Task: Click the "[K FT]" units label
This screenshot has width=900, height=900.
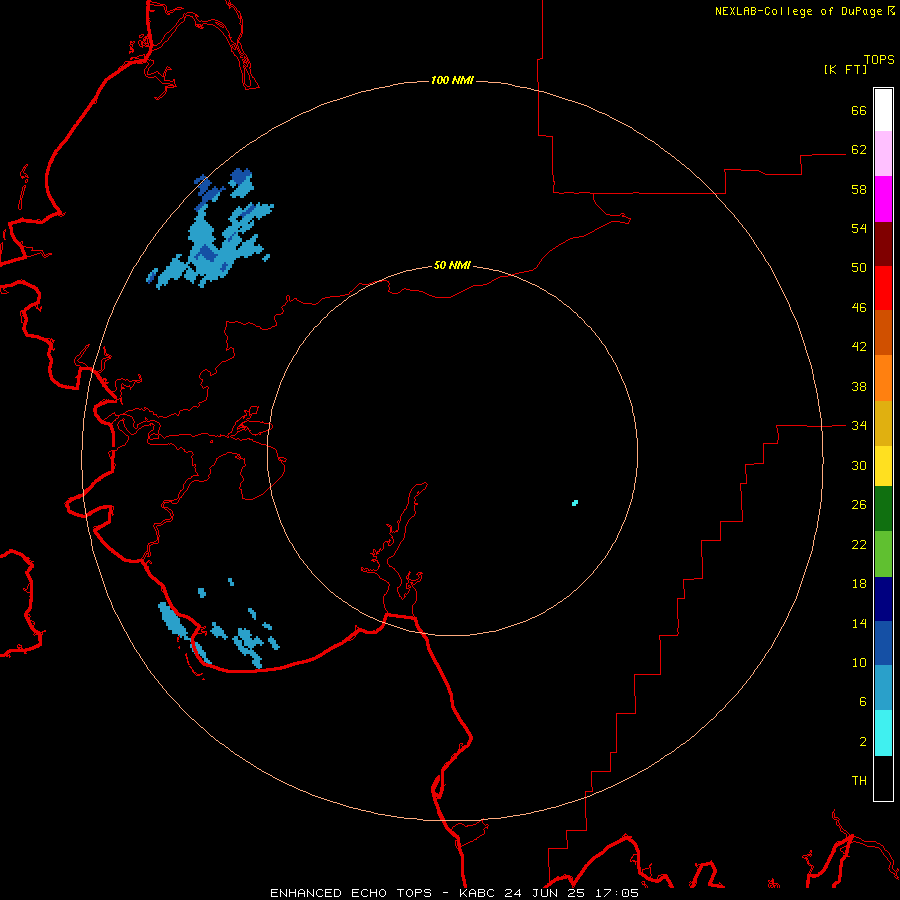Action: 845,69
